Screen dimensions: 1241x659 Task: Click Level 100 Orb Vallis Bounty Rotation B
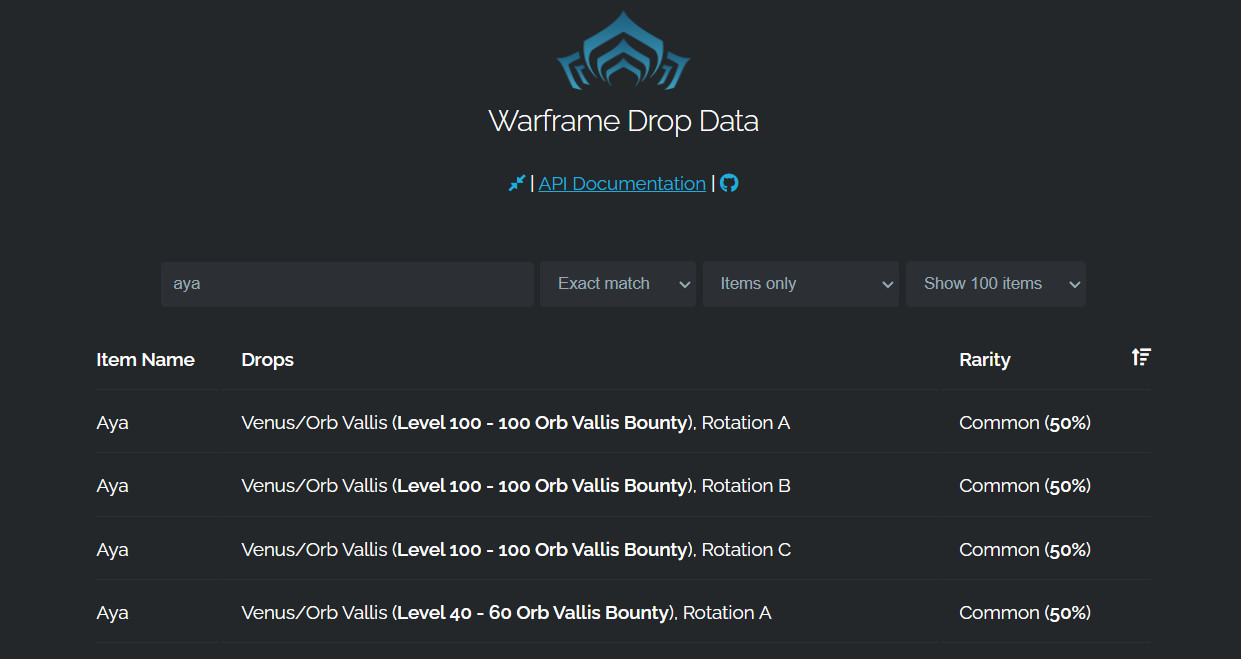[516, 486]
